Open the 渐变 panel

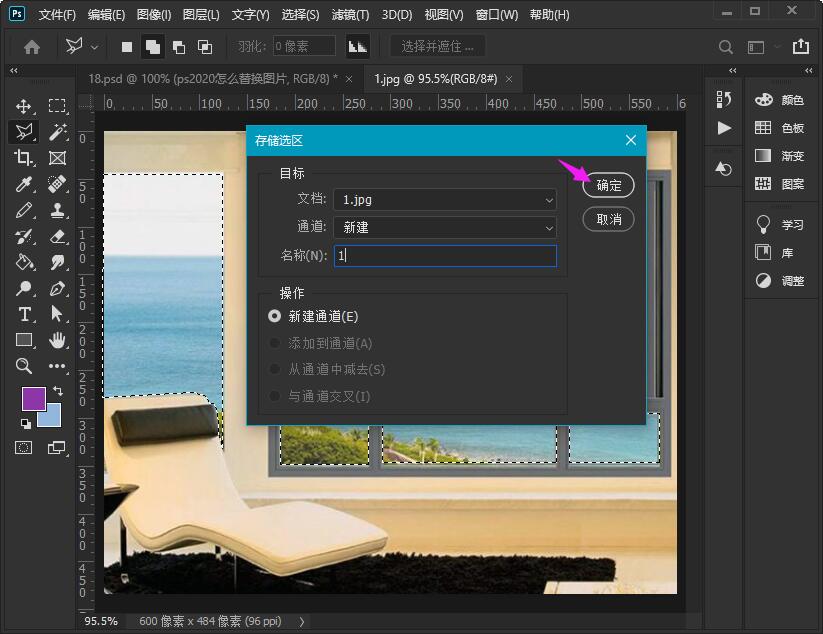780,156
